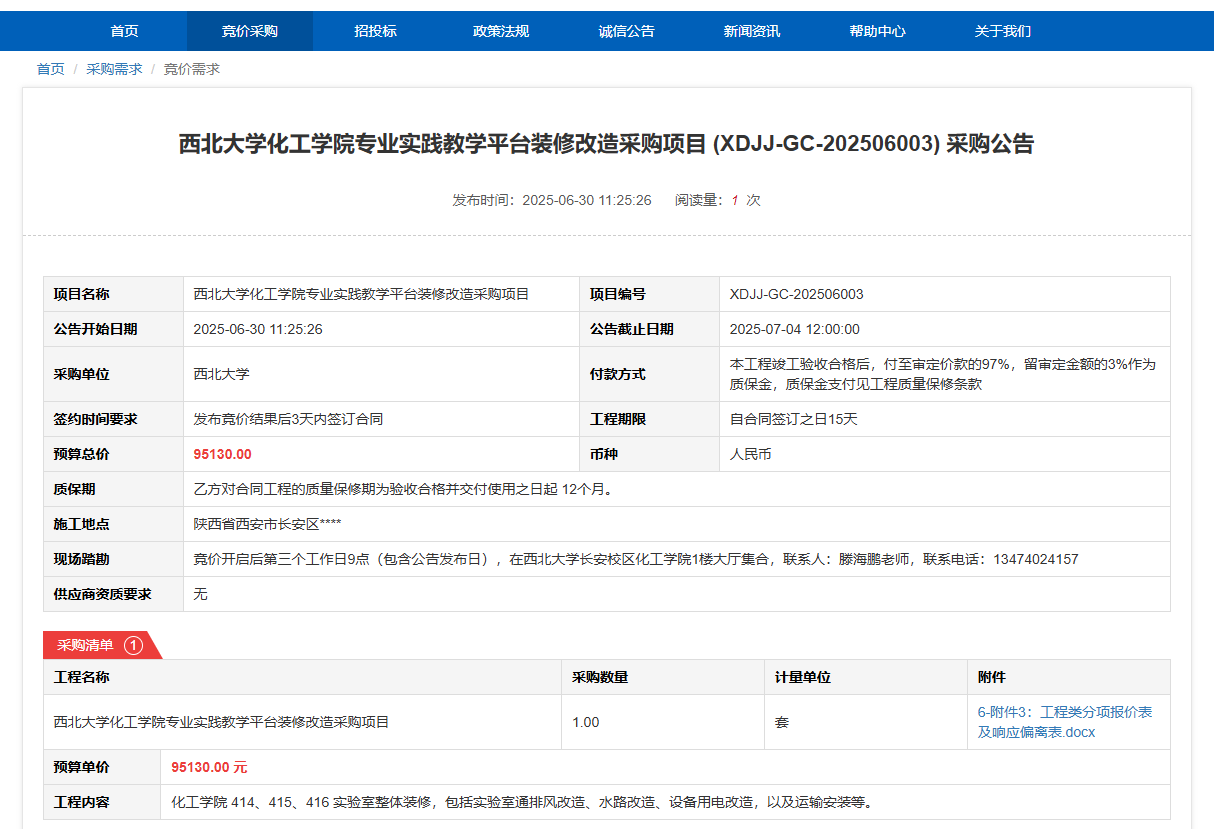Click the 关于我们 menu item
1214x829 pixels.
click(1002, 31)
